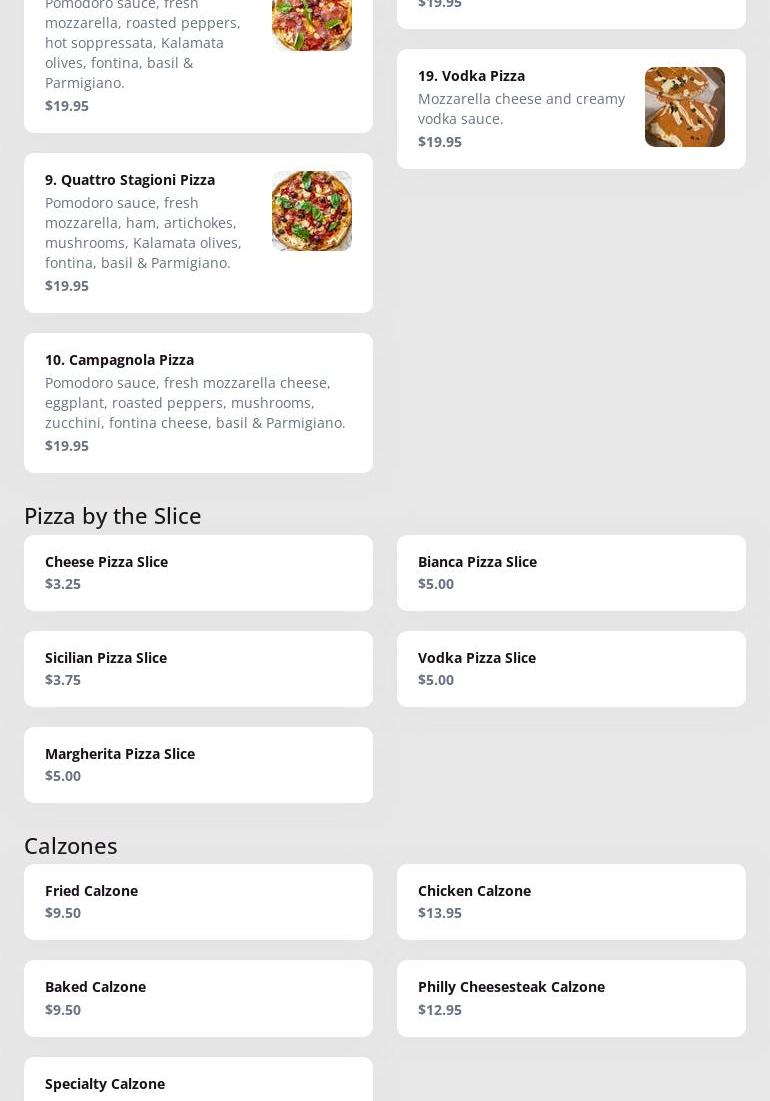Click the Calzones section heading
Viewport: 770px width, 1101px height.
70,845
